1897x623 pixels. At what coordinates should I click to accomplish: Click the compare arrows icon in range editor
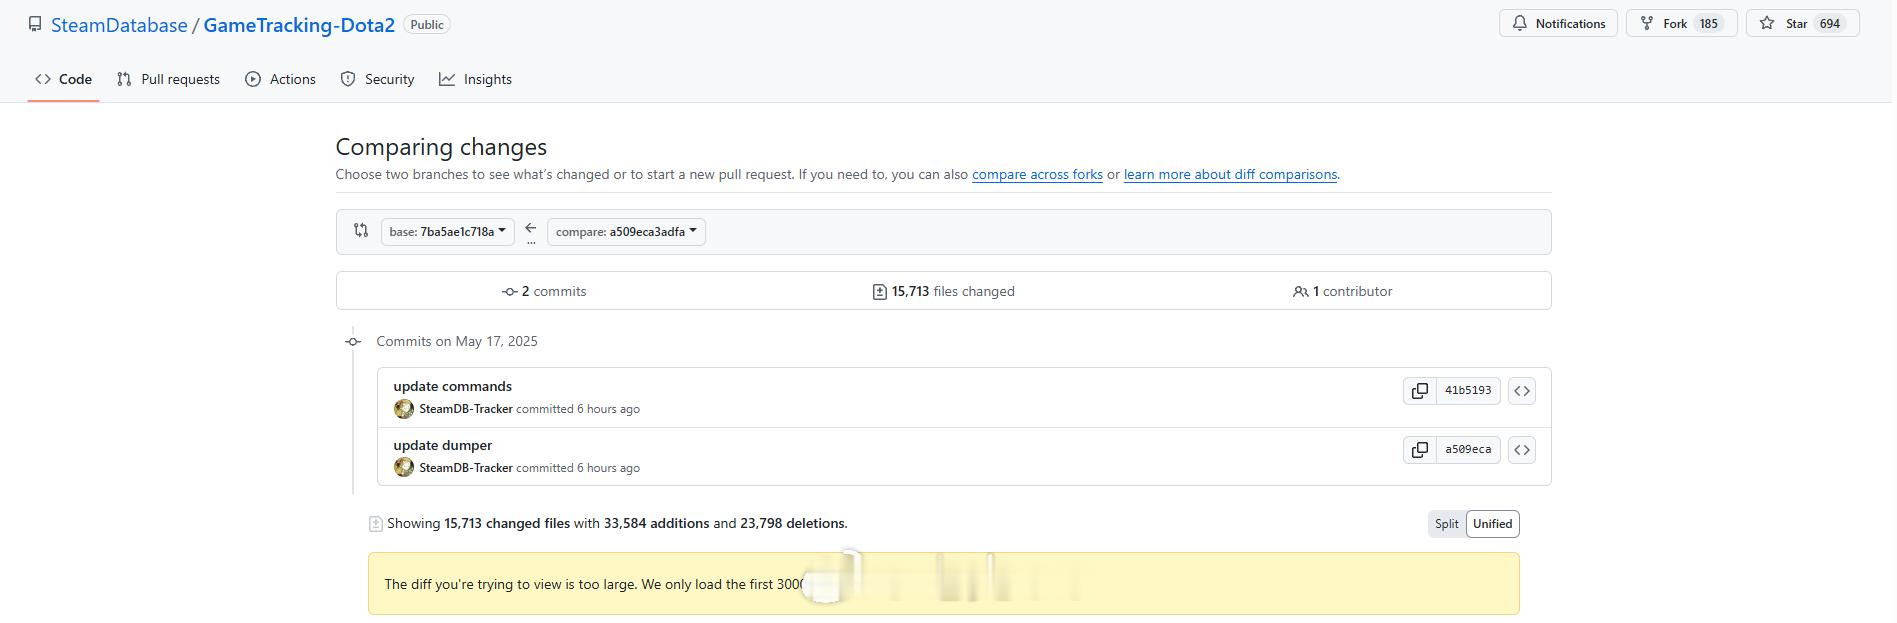pyautogui.click(x=361, y=231)
